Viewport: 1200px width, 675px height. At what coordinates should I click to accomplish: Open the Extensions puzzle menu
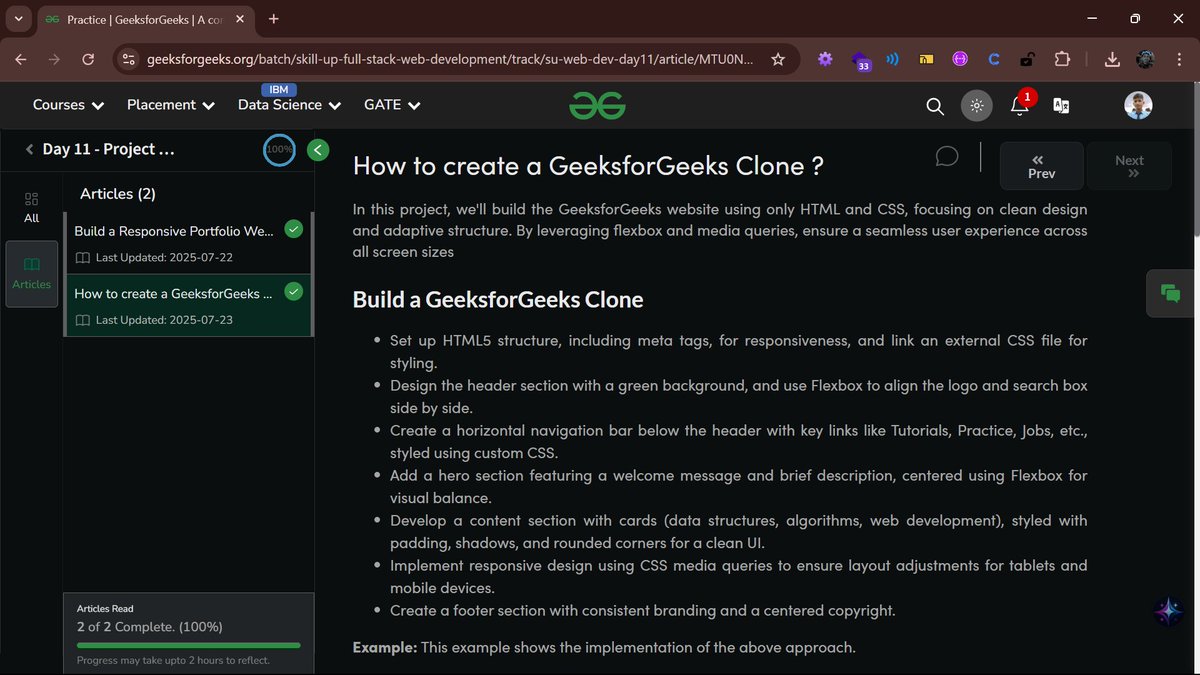1063,59
